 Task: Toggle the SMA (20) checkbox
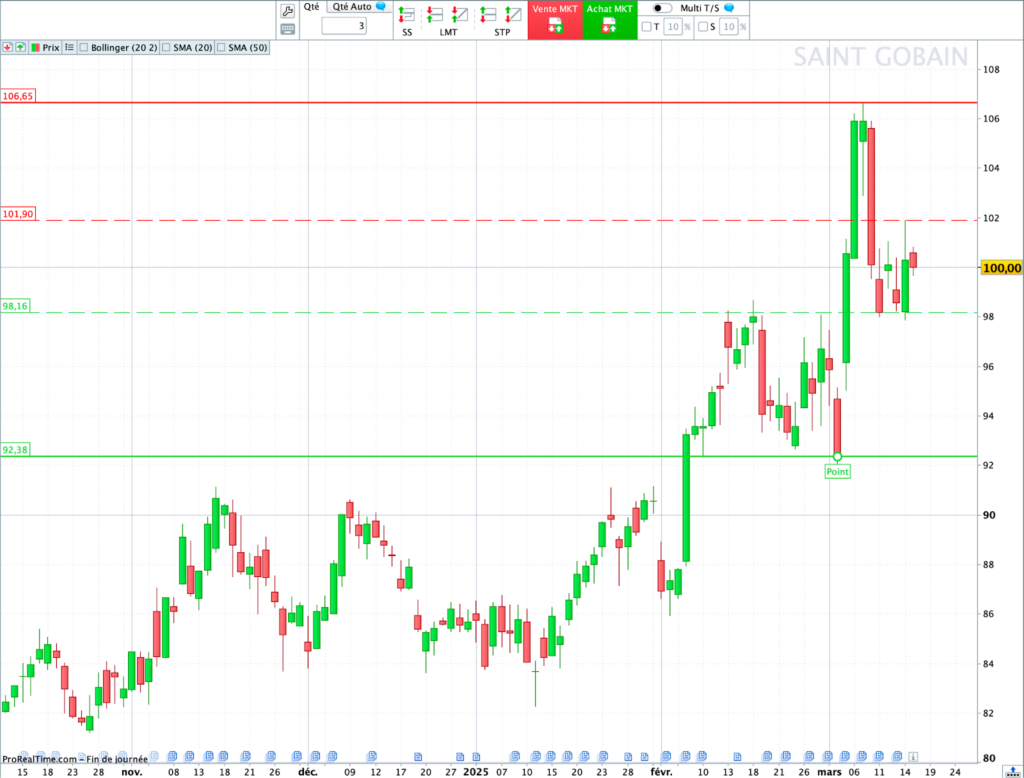166,47
